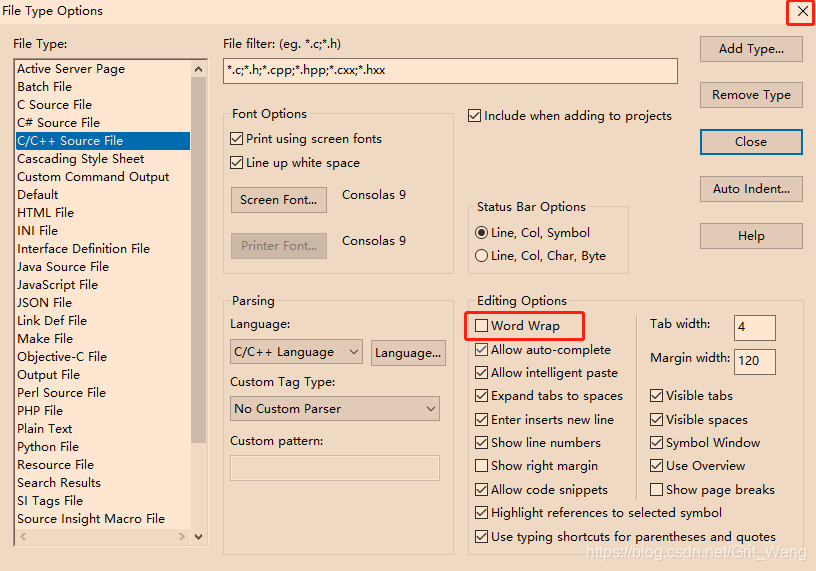Open the C/C++ Language dropdown
This screenshot has width=816, height=571.
[x=296, y=352]
